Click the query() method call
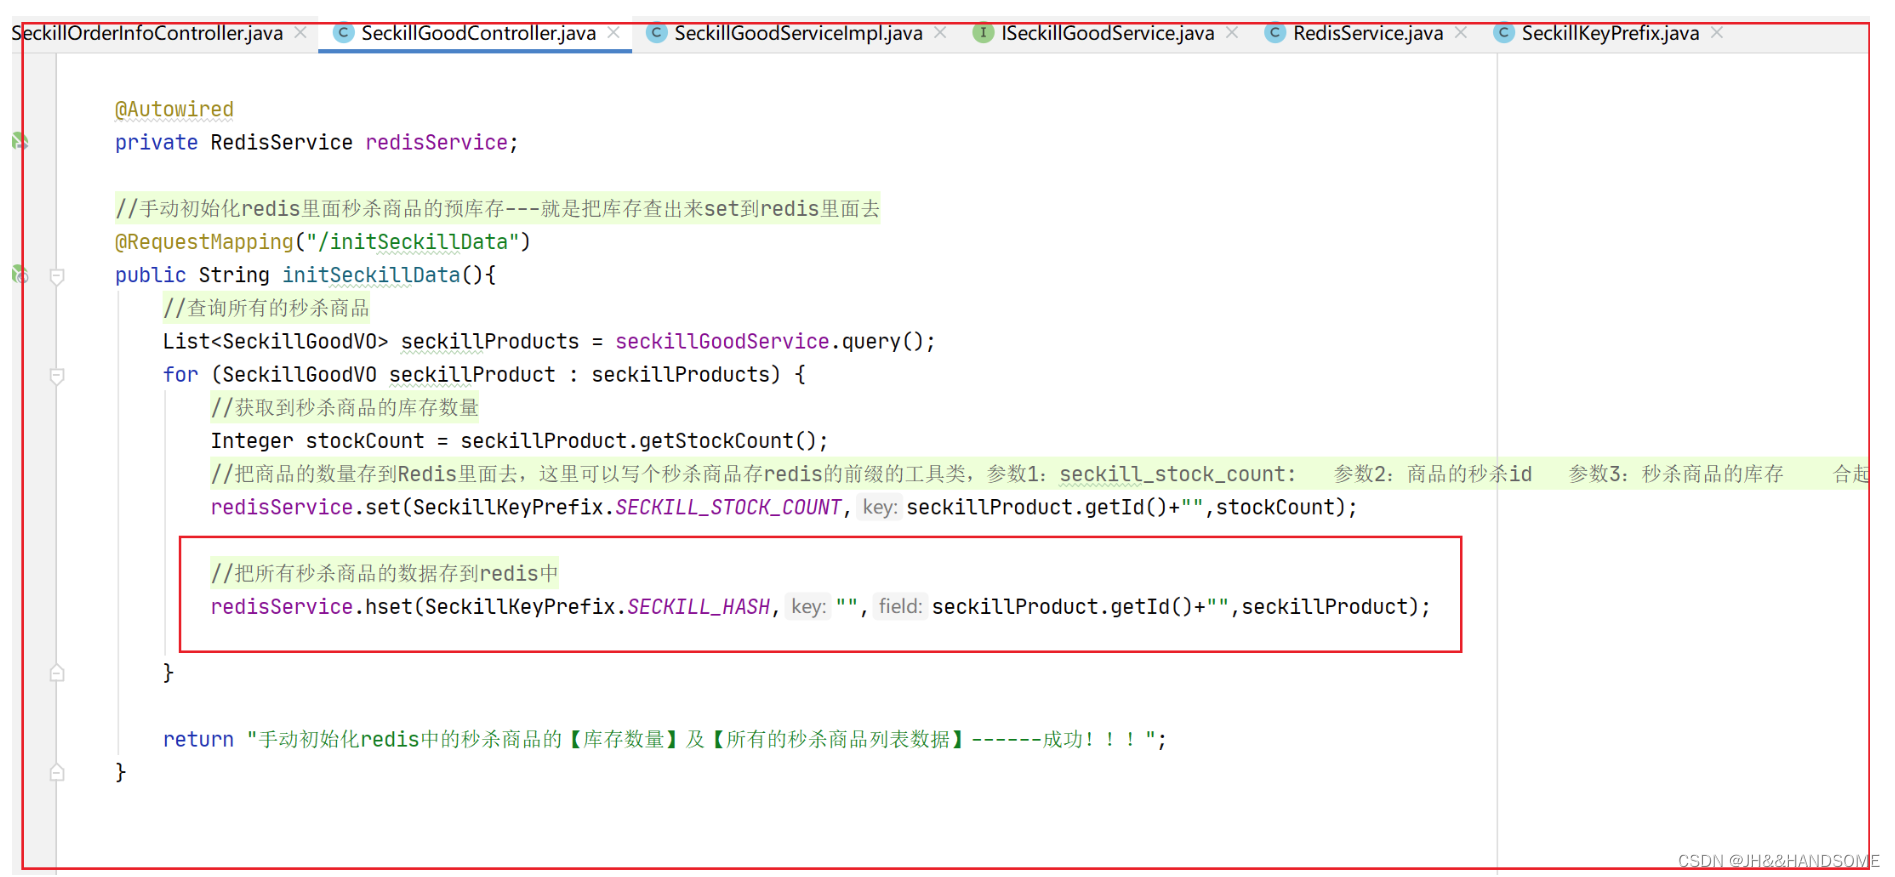This screenshot has width=1895, height=877. (883, 342)
